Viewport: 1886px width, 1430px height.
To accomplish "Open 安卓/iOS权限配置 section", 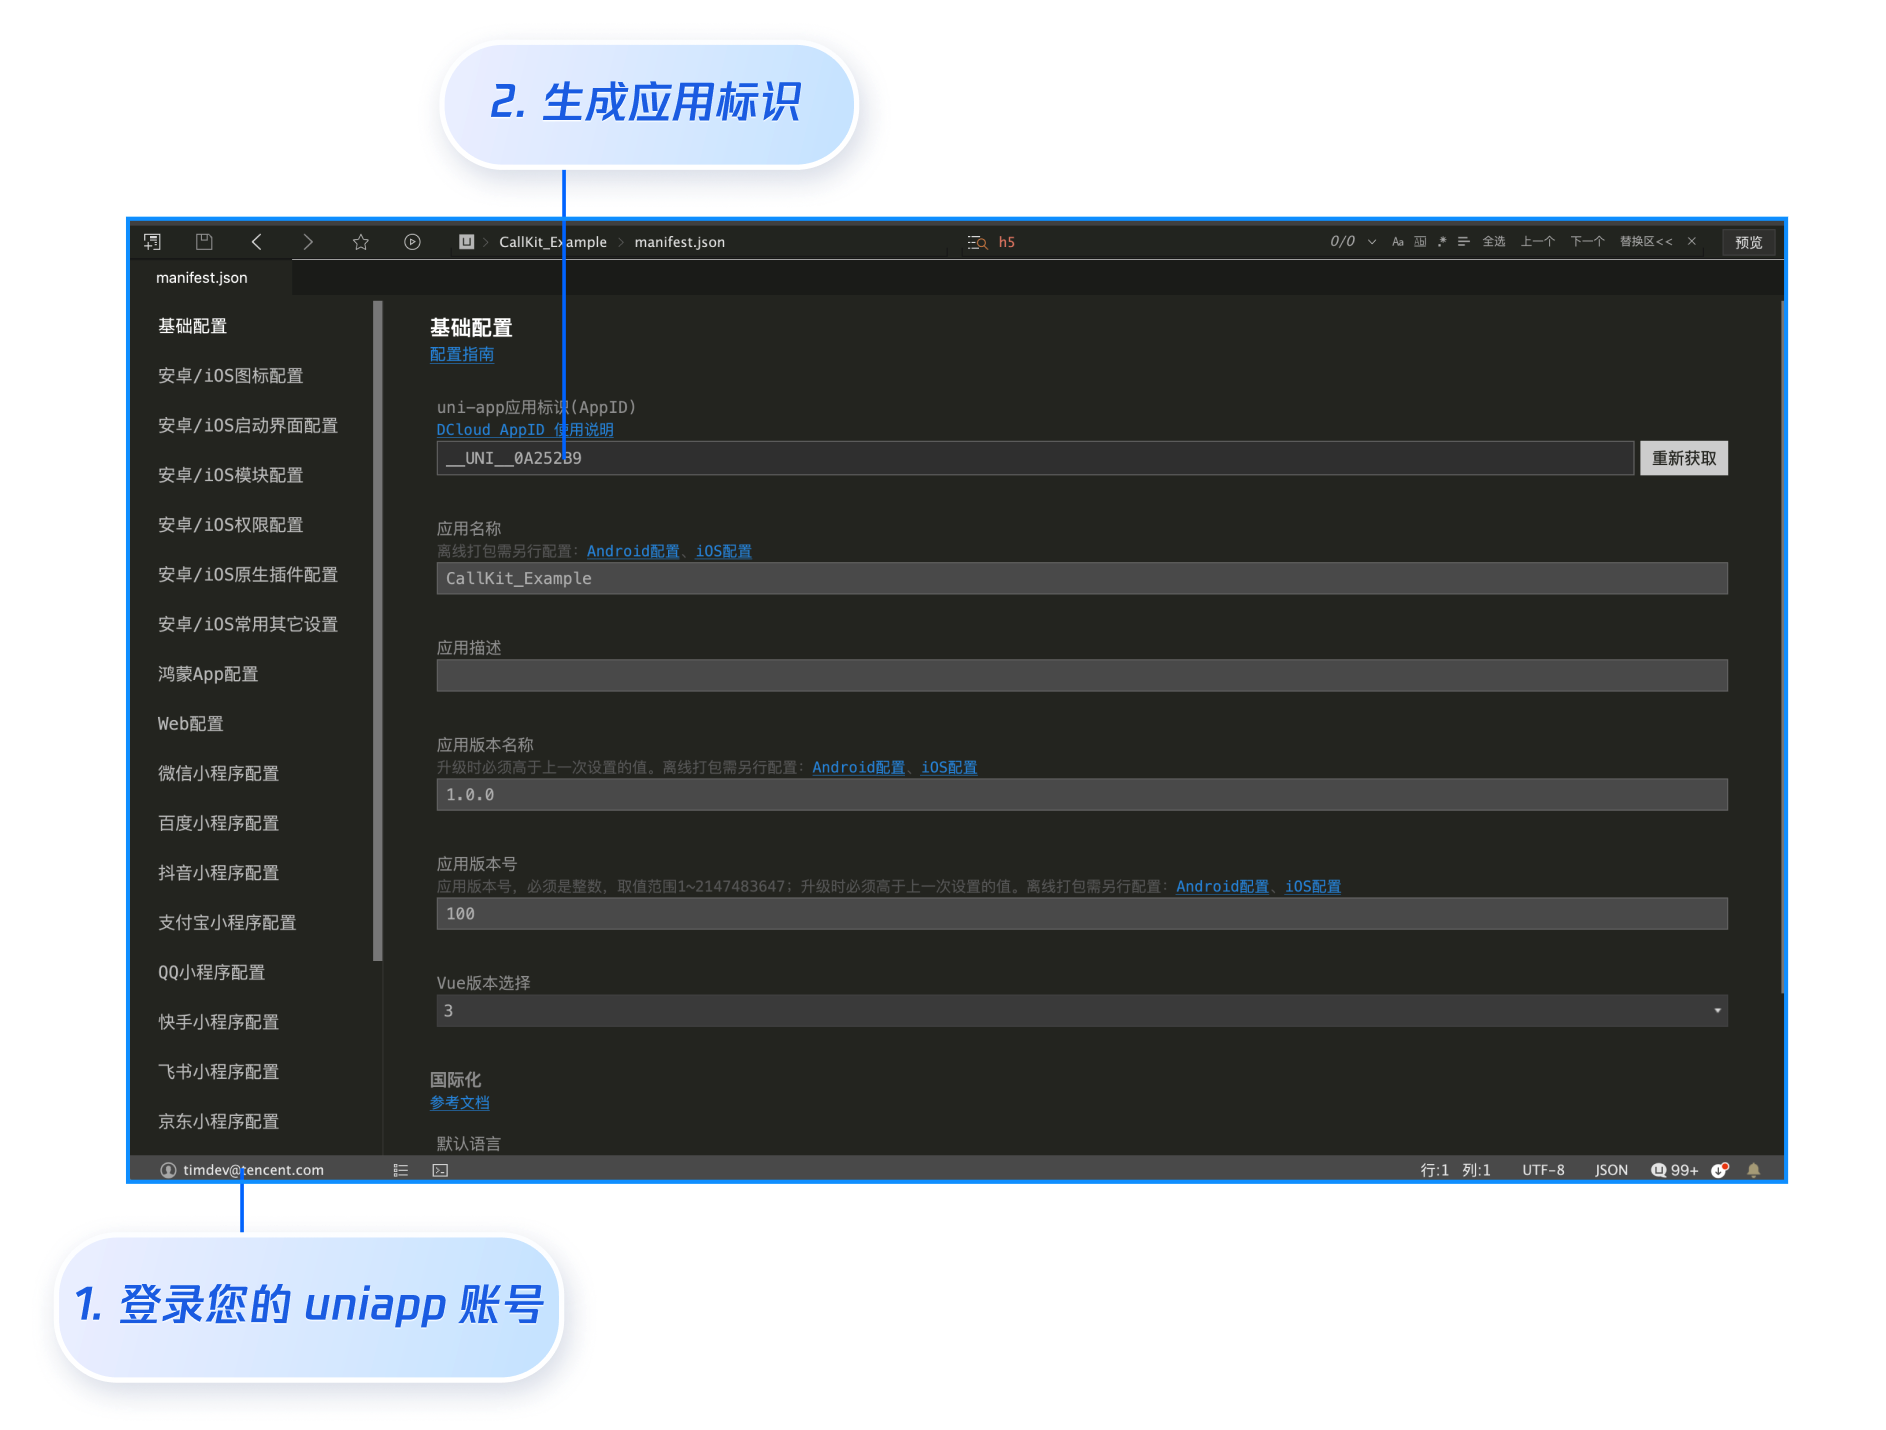I will point(230,525).
